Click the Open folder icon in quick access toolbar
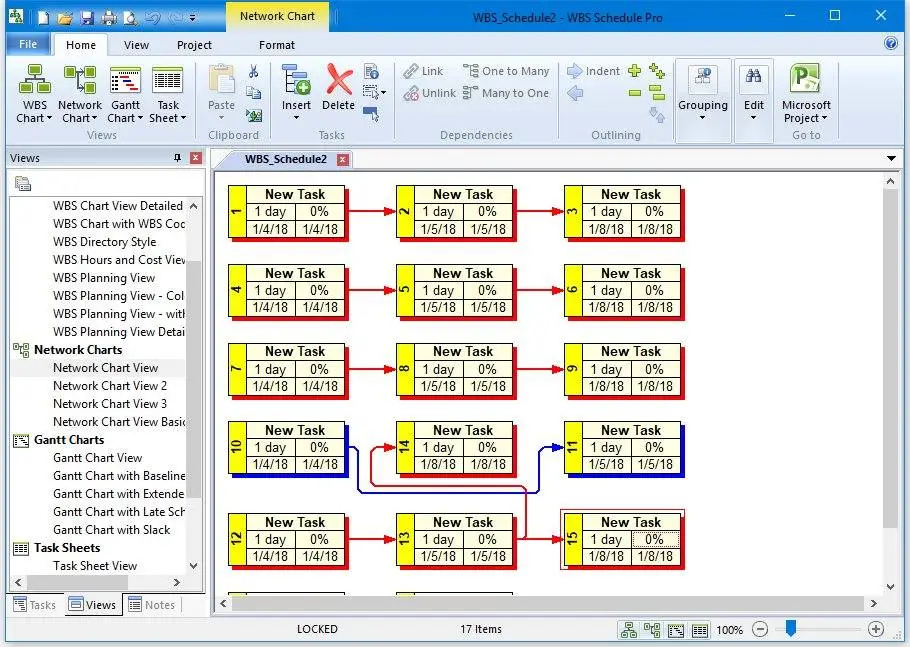Viewport: 910px width, 647px height. pyautogui.click(x=65, y=17)
